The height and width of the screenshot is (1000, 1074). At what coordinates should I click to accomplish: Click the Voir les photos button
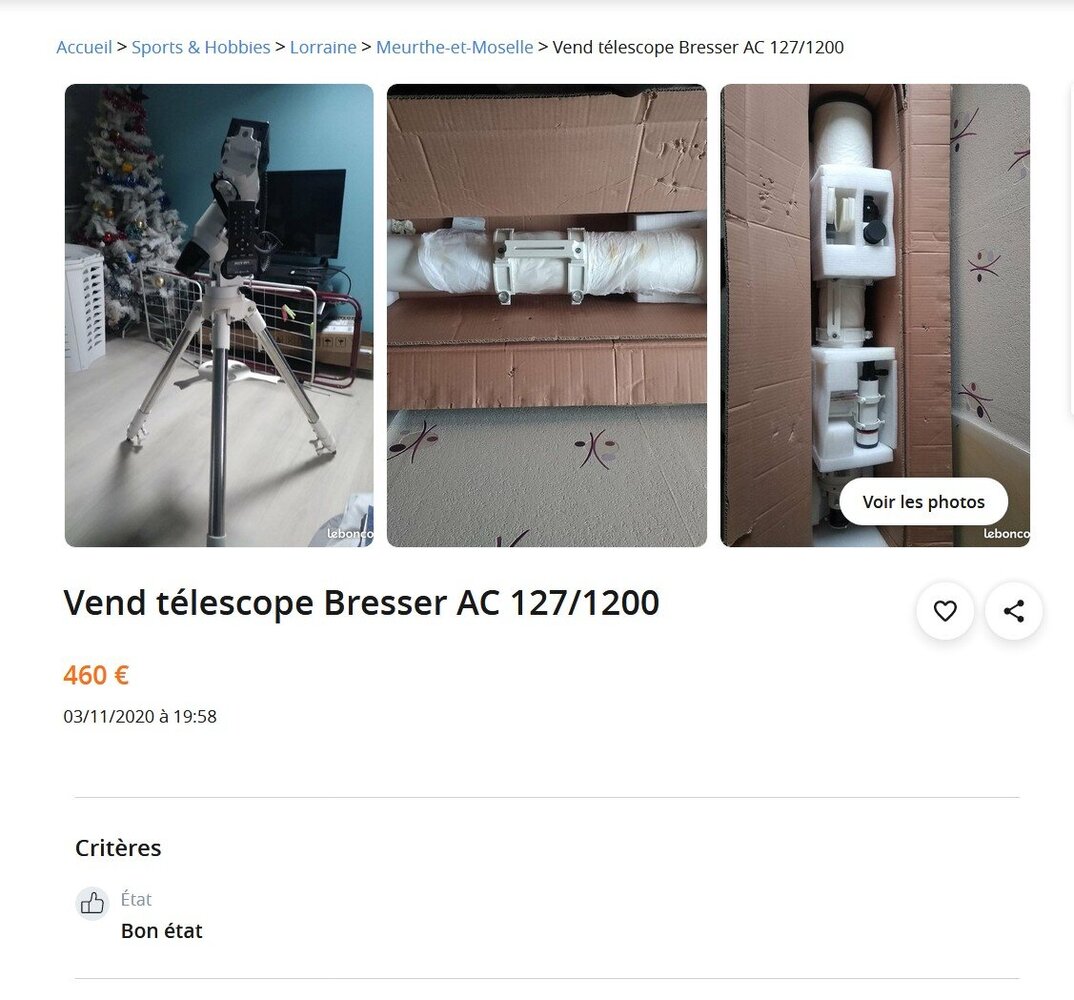coord(923,502)
